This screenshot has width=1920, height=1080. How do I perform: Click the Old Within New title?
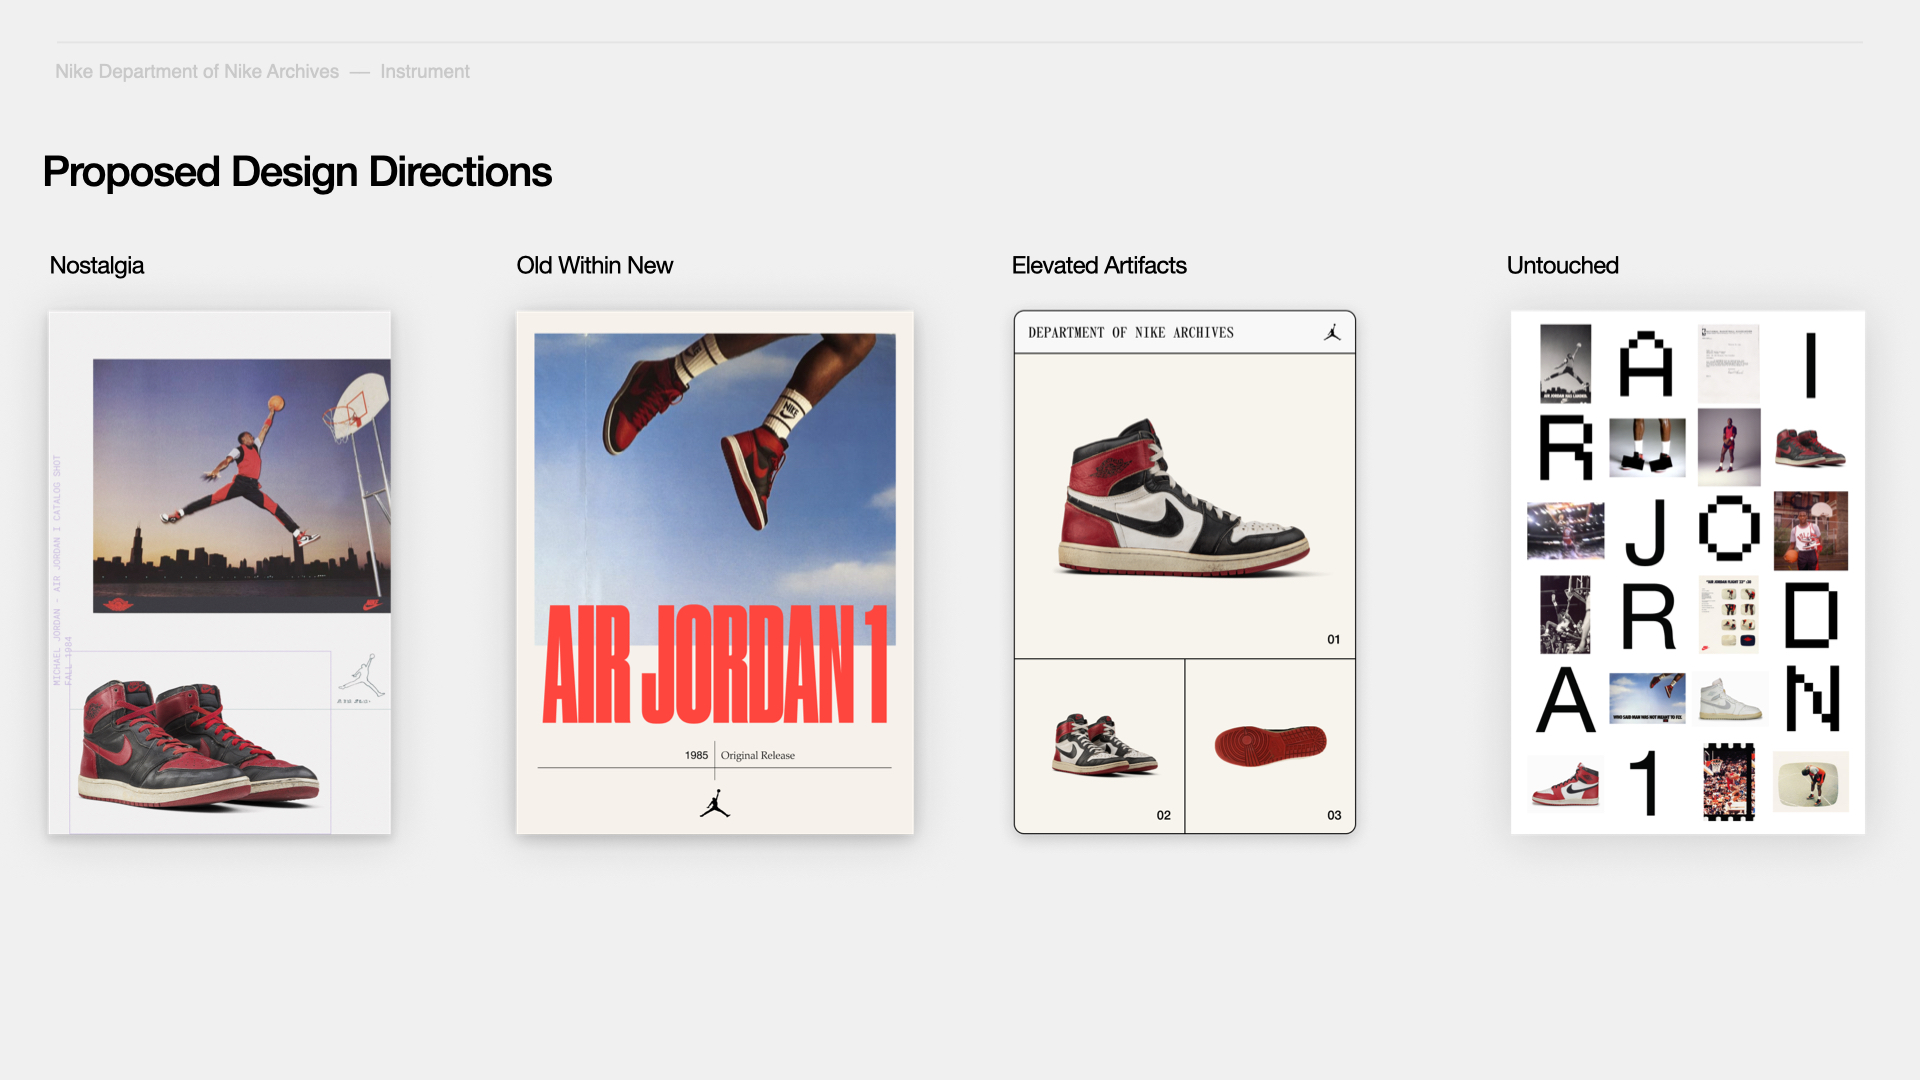pos(595,265)
